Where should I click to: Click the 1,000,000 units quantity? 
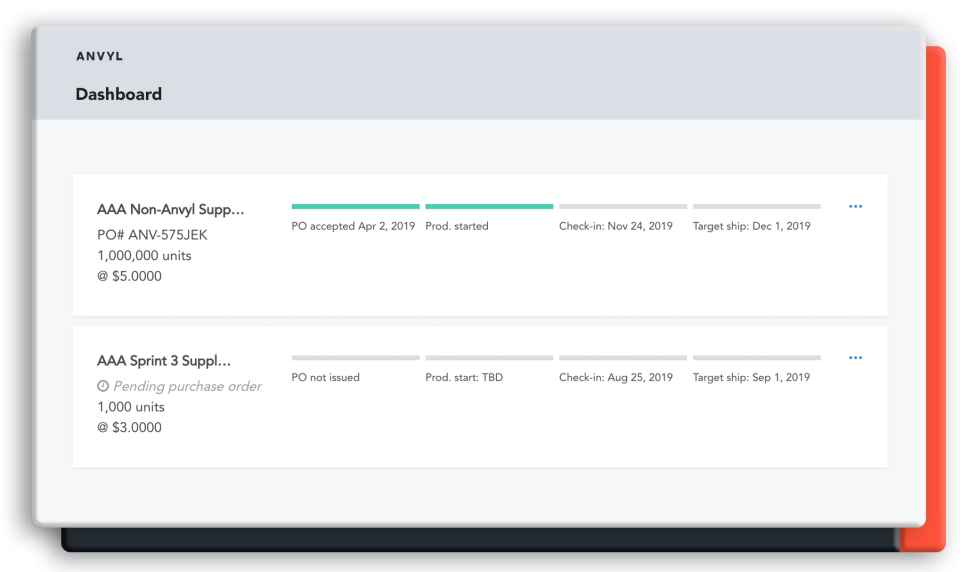click(144, 256)
